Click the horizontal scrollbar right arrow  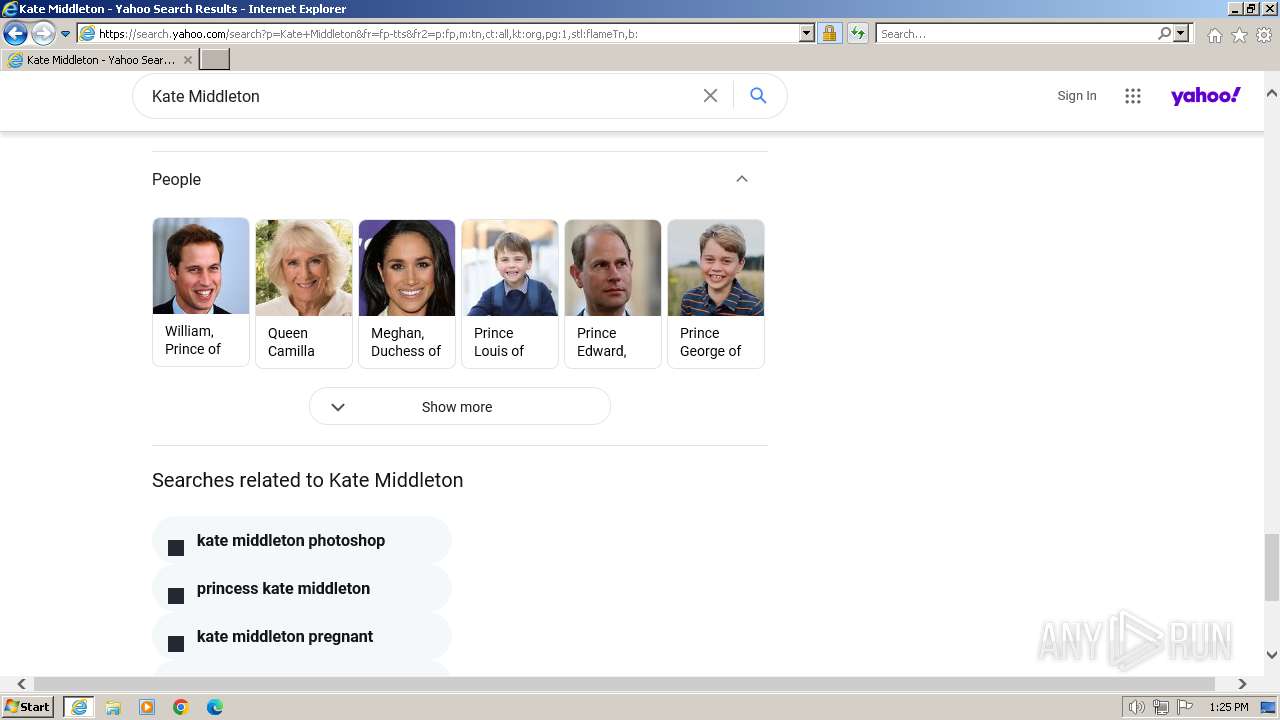(1242, 684)
